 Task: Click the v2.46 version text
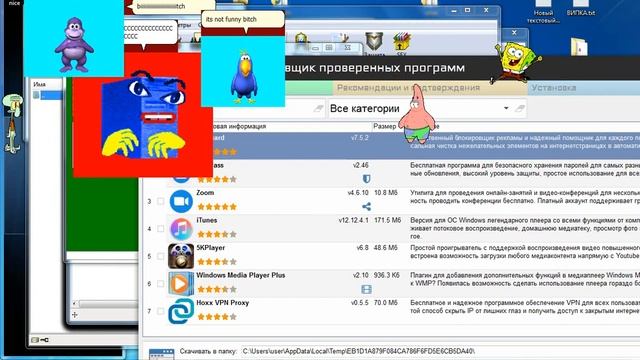(x=361, y=165)
